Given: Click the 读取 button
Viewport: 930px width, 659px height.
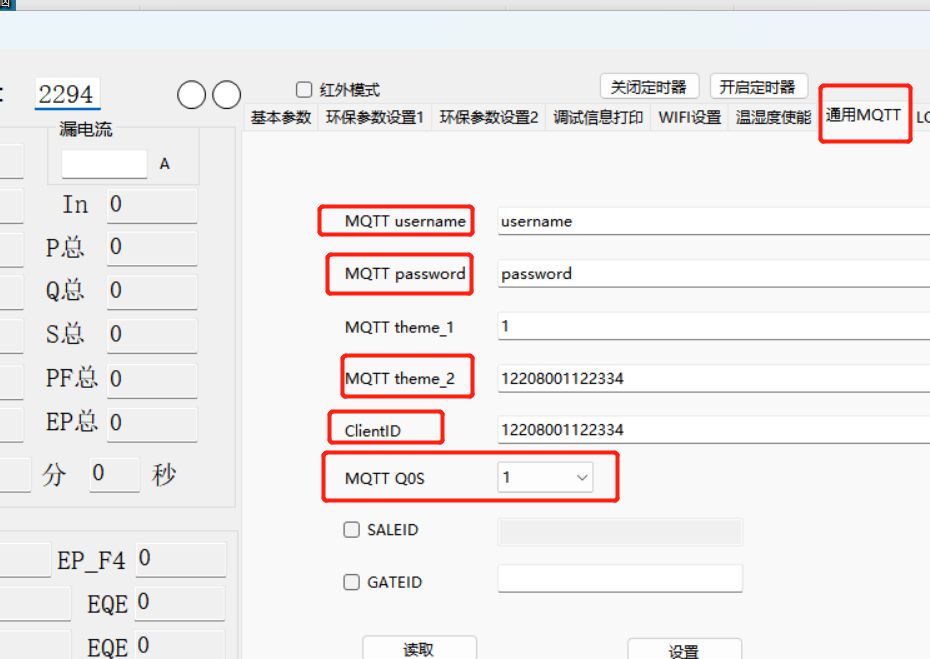Looking at the screenshot, I should [419, 649].
